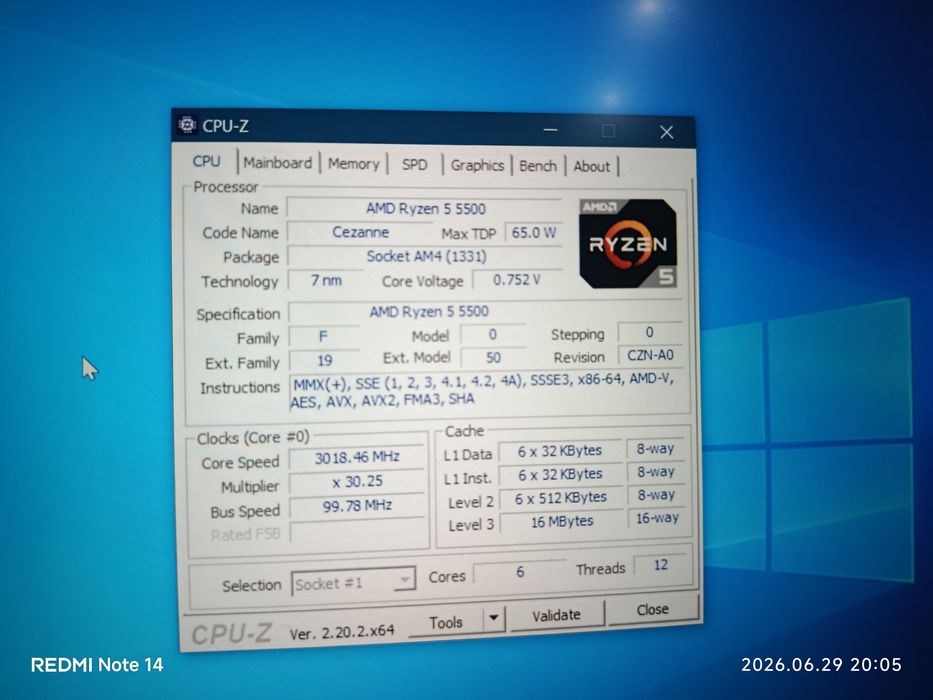Click the Name field AMD Ryzen 5 5500
Viewport: 933px width, 700px height.
coord(425,208)
